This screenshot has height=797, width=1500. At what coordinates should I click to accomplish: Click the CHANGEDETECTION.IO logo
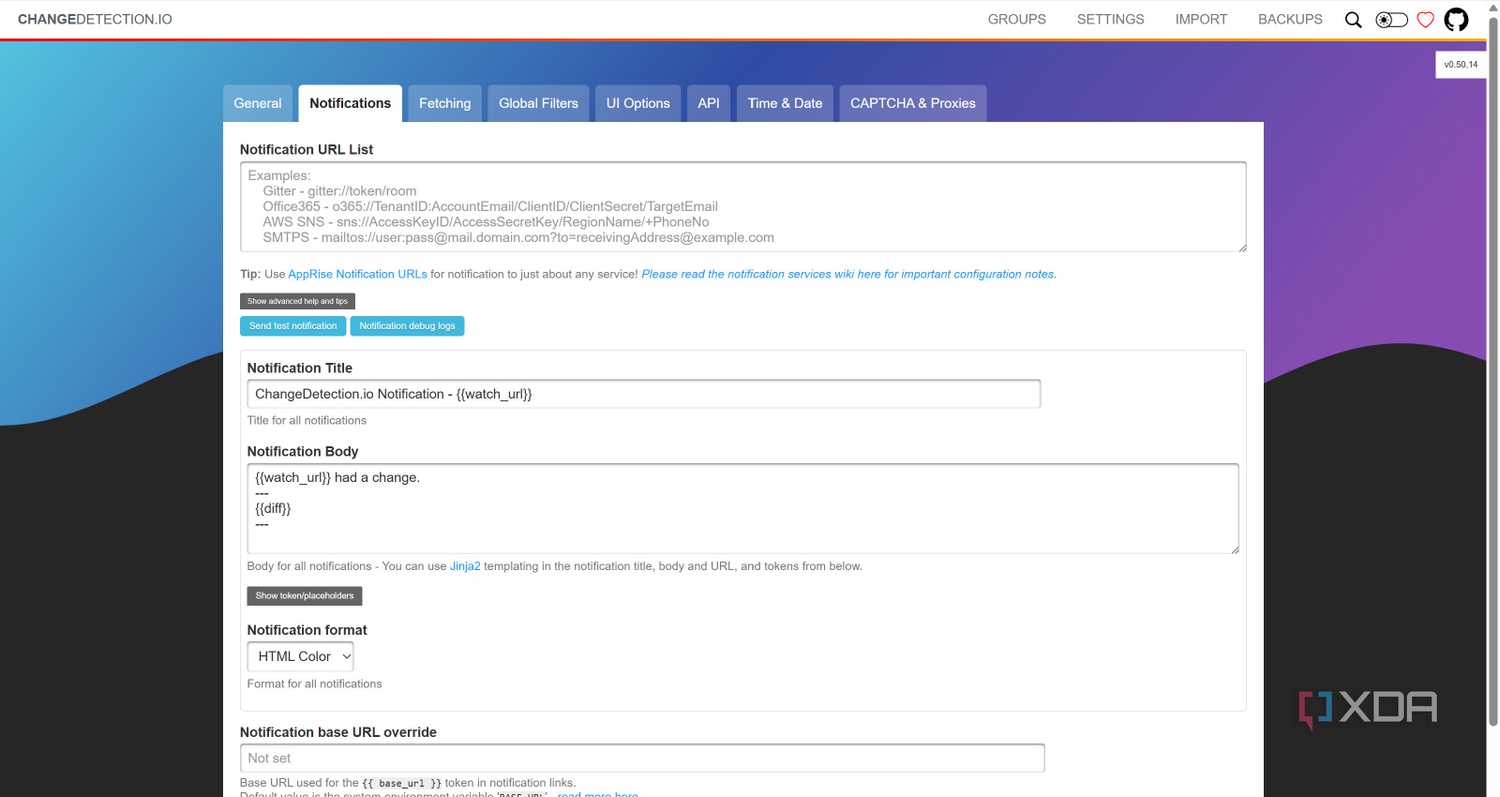click(95, 19)
